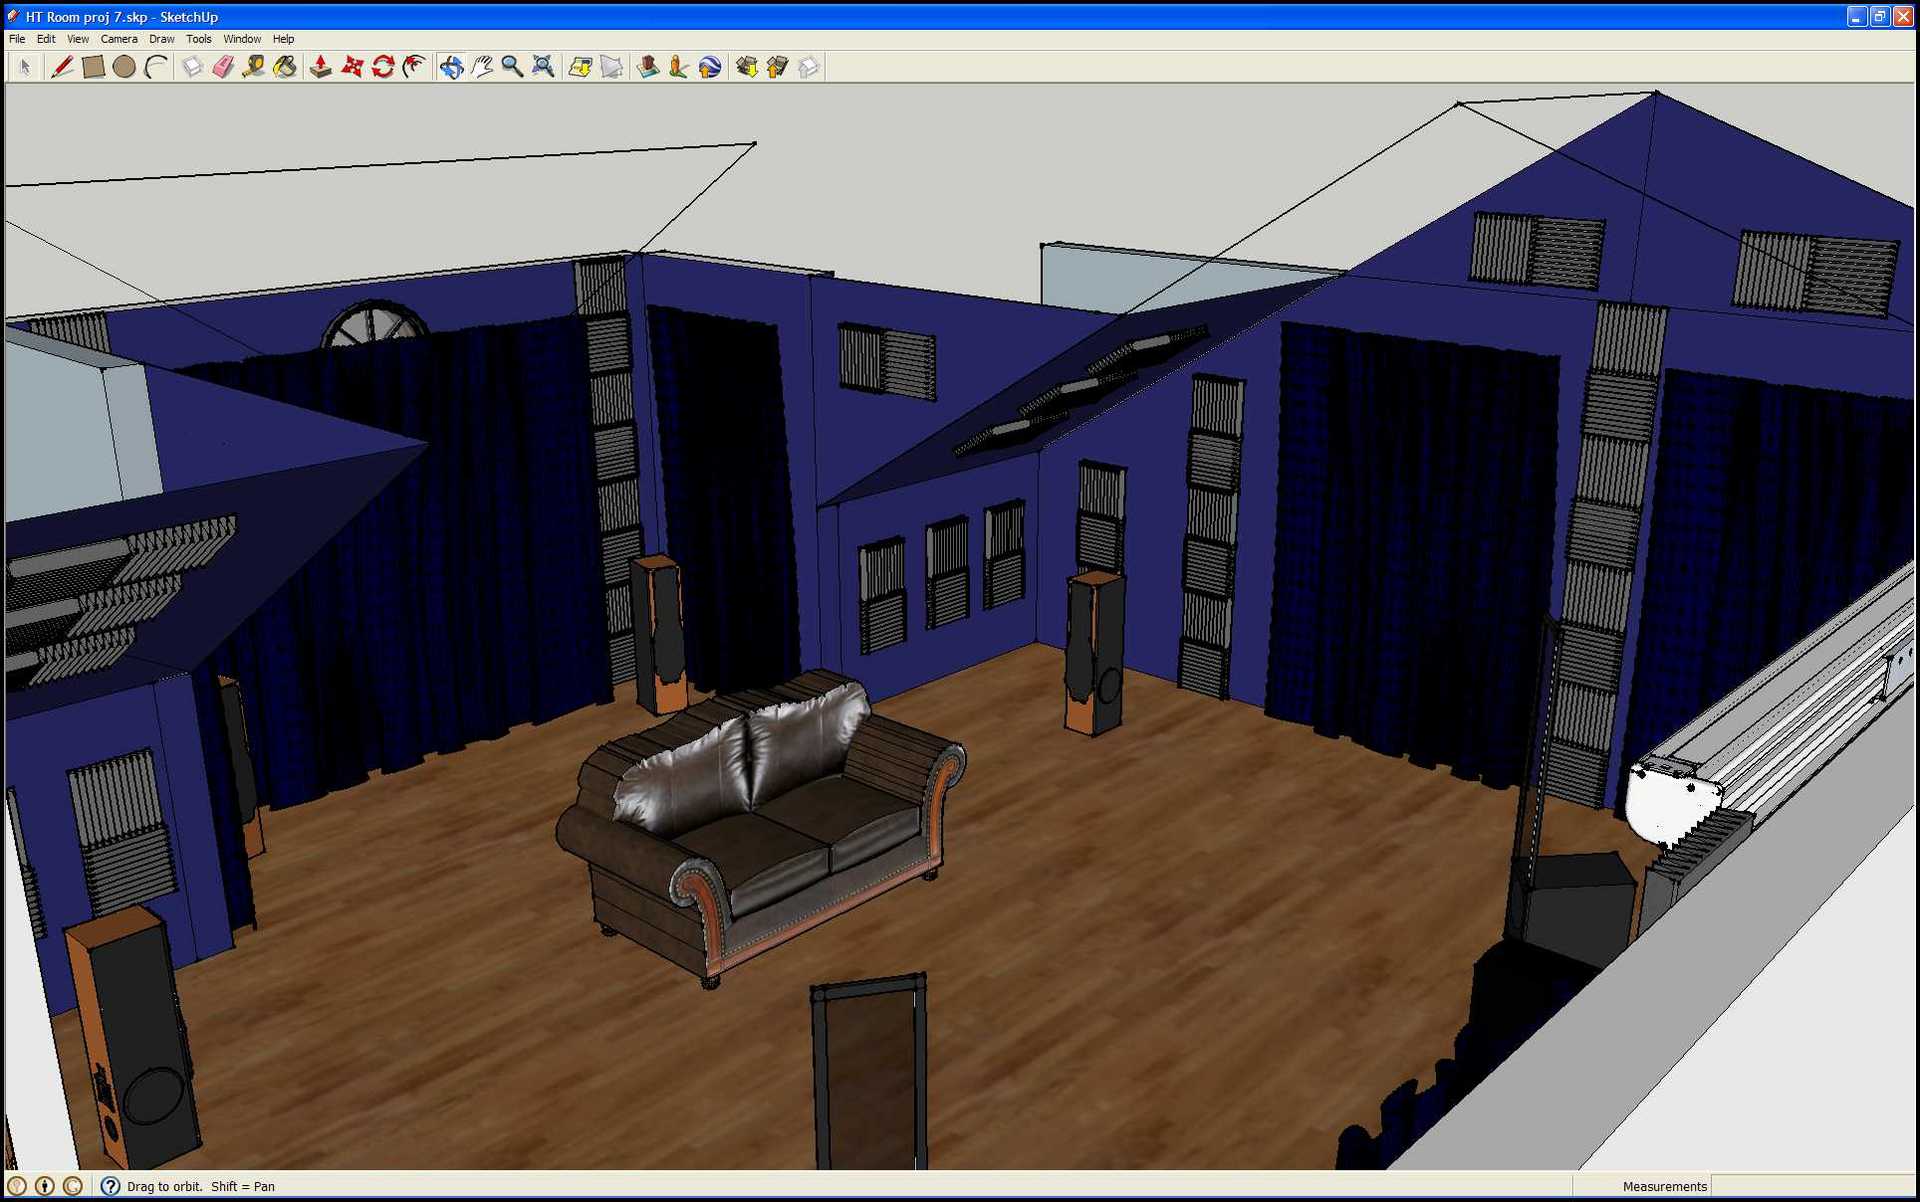
Task: Click the Get Models toolbar button
Action: pos(746,67)
